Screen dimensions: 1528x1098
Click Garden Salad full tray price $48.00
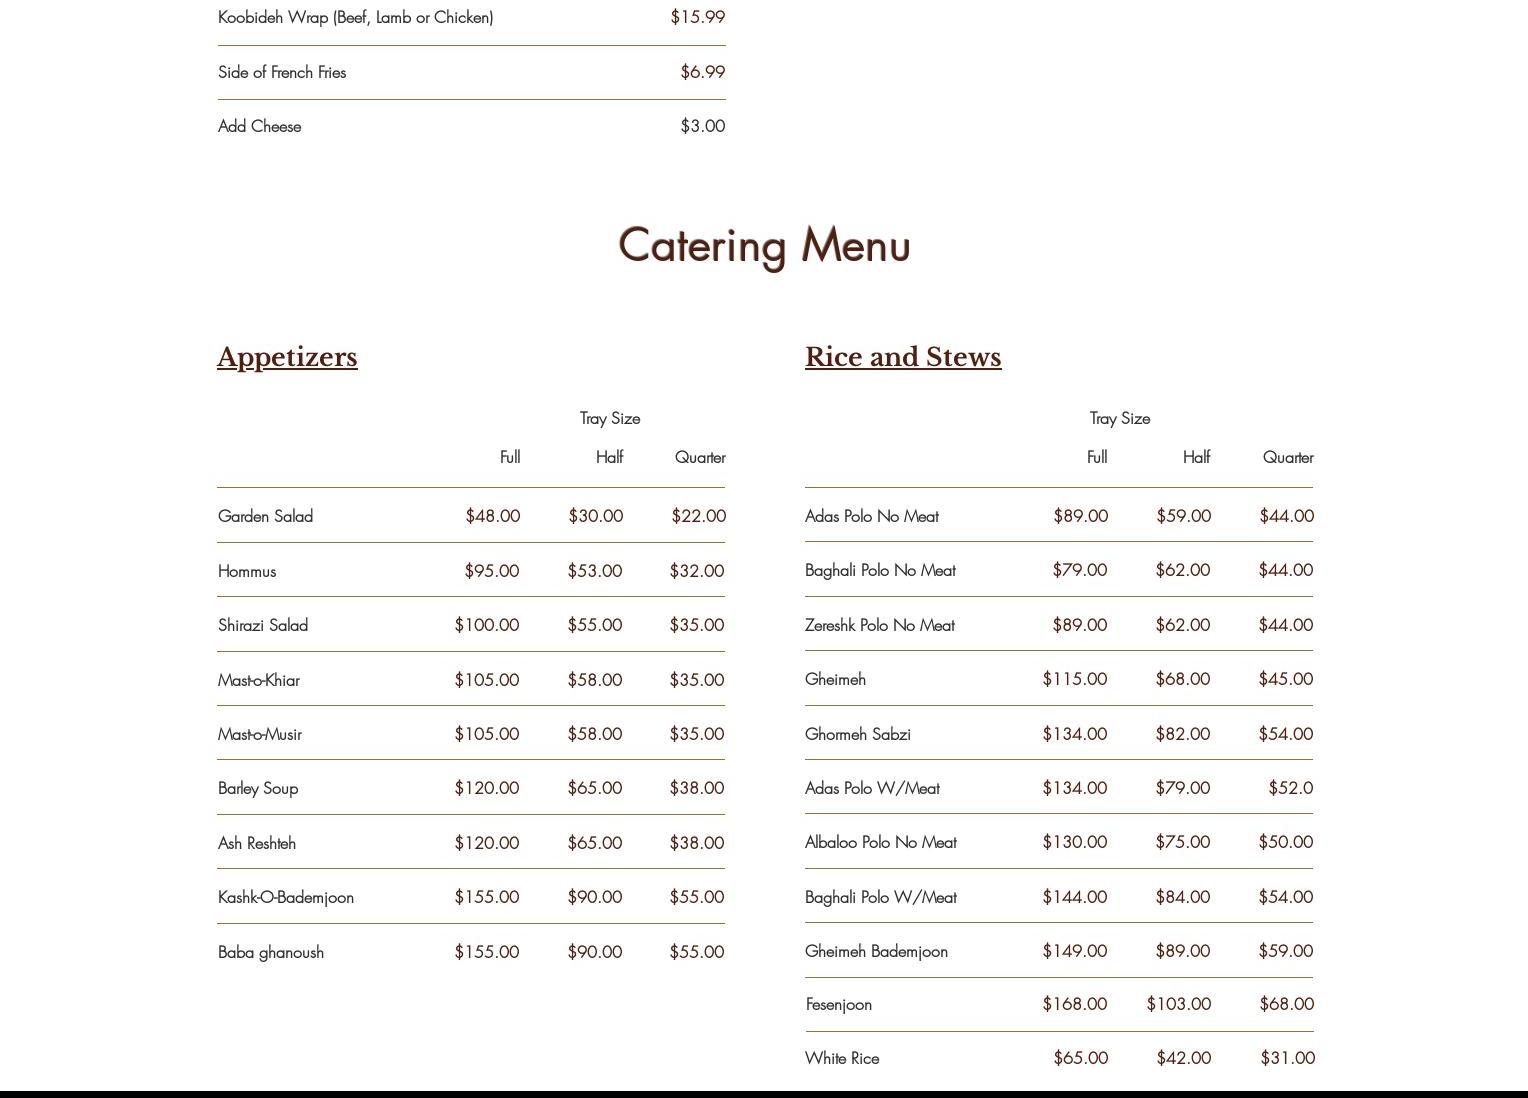click(x=492, y=516)
